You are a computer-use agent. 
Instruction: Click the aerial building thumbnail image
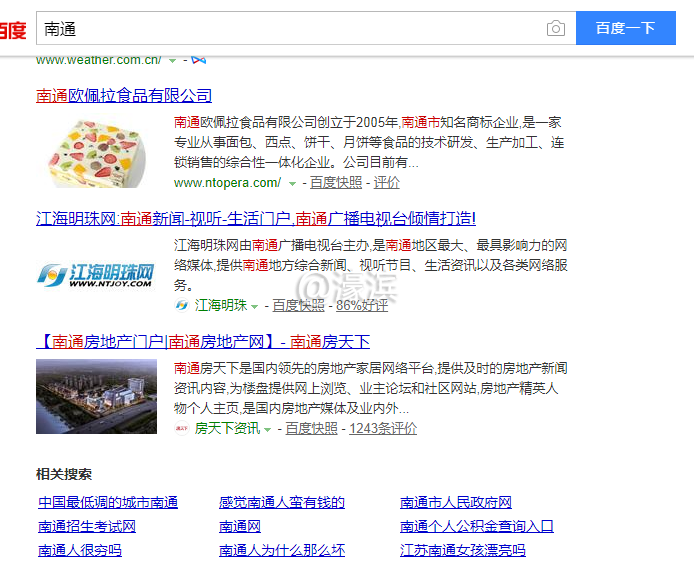[x=96, y=396]
